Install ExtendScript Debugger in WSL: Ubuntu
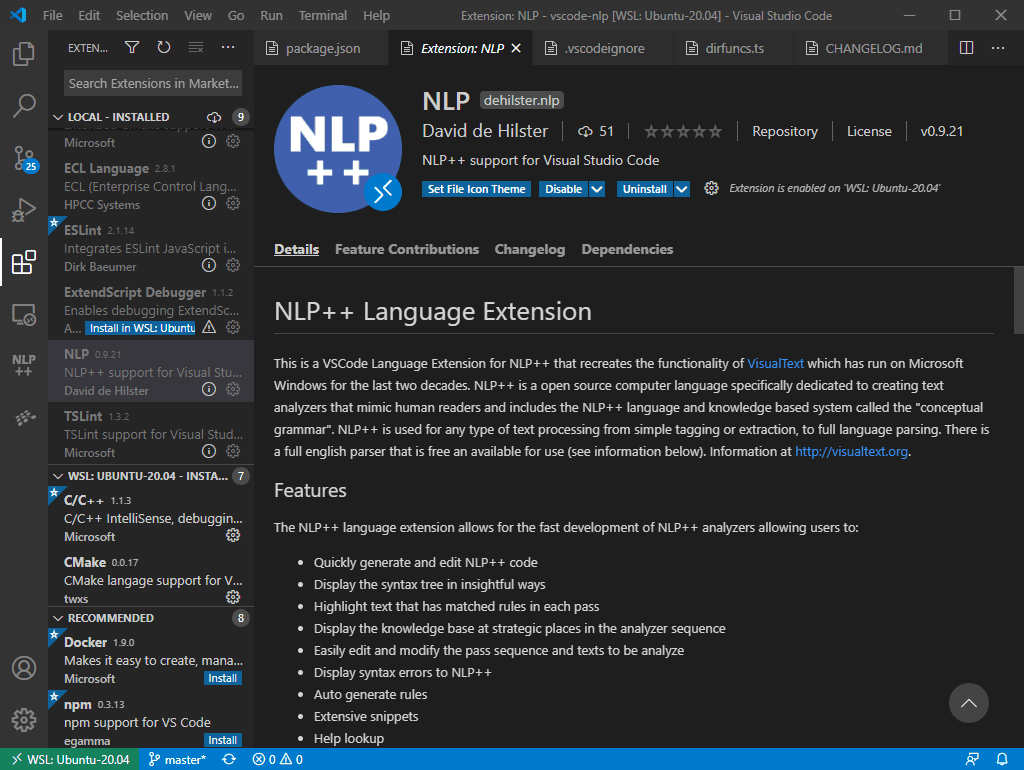This screenshot has width=1024, height=770. [141, 328]
